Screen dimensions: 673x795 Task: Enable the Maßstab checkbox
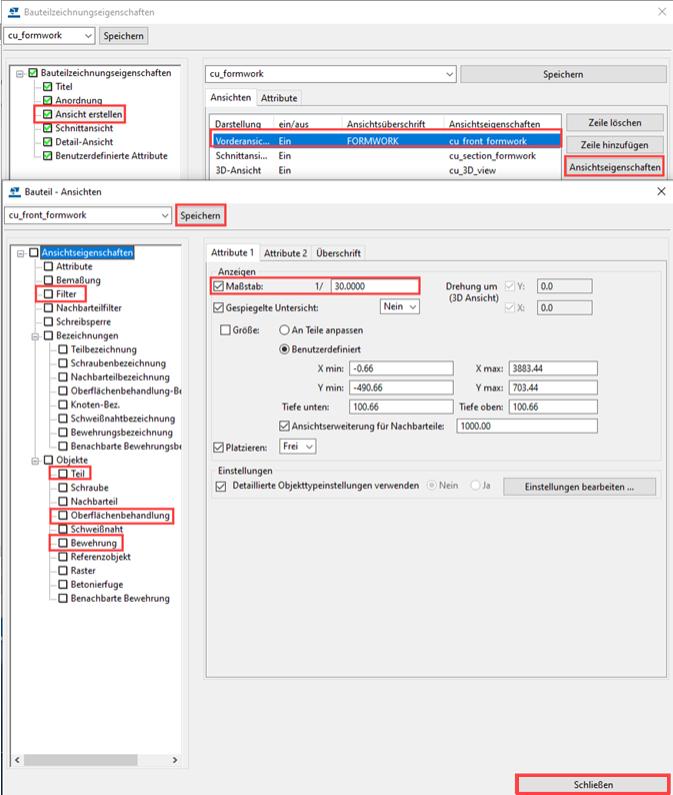click(x=220, y=286)
